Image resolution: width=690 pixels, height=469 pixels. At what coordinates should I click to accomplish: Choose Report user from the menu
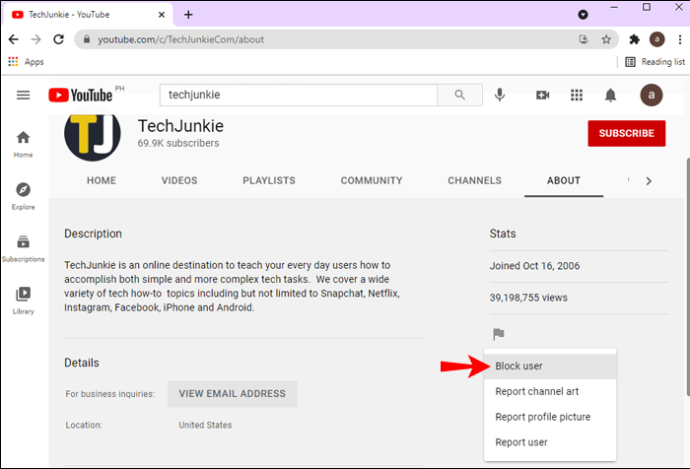[550, 443]
